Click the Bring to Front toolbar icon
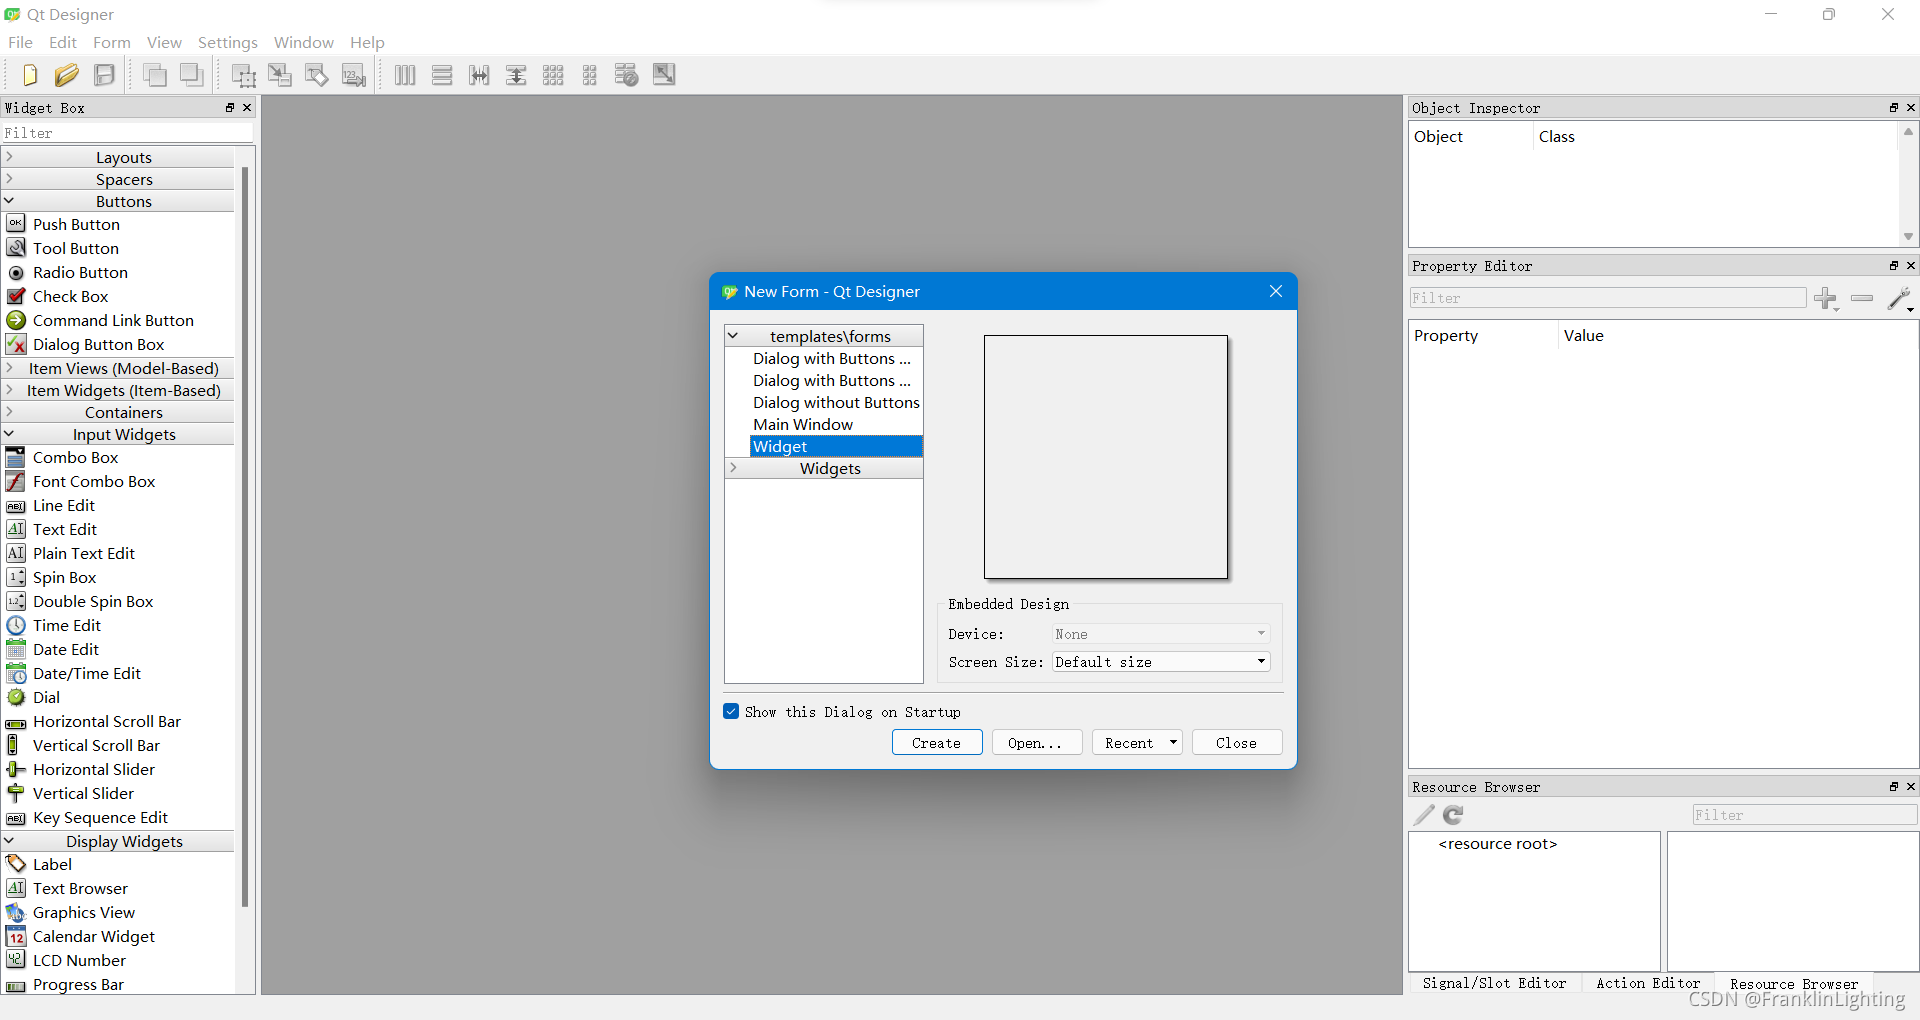 (192, 75)
